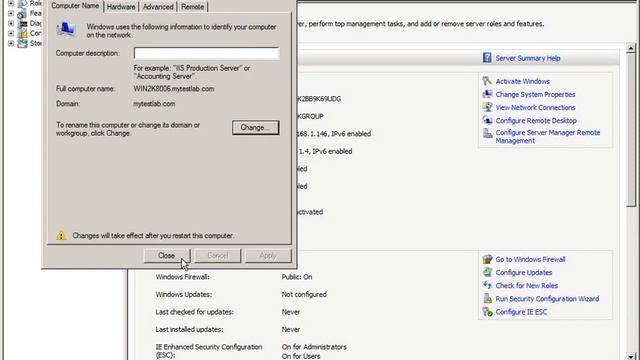Open the Hardware tab

tap(121, 7)
